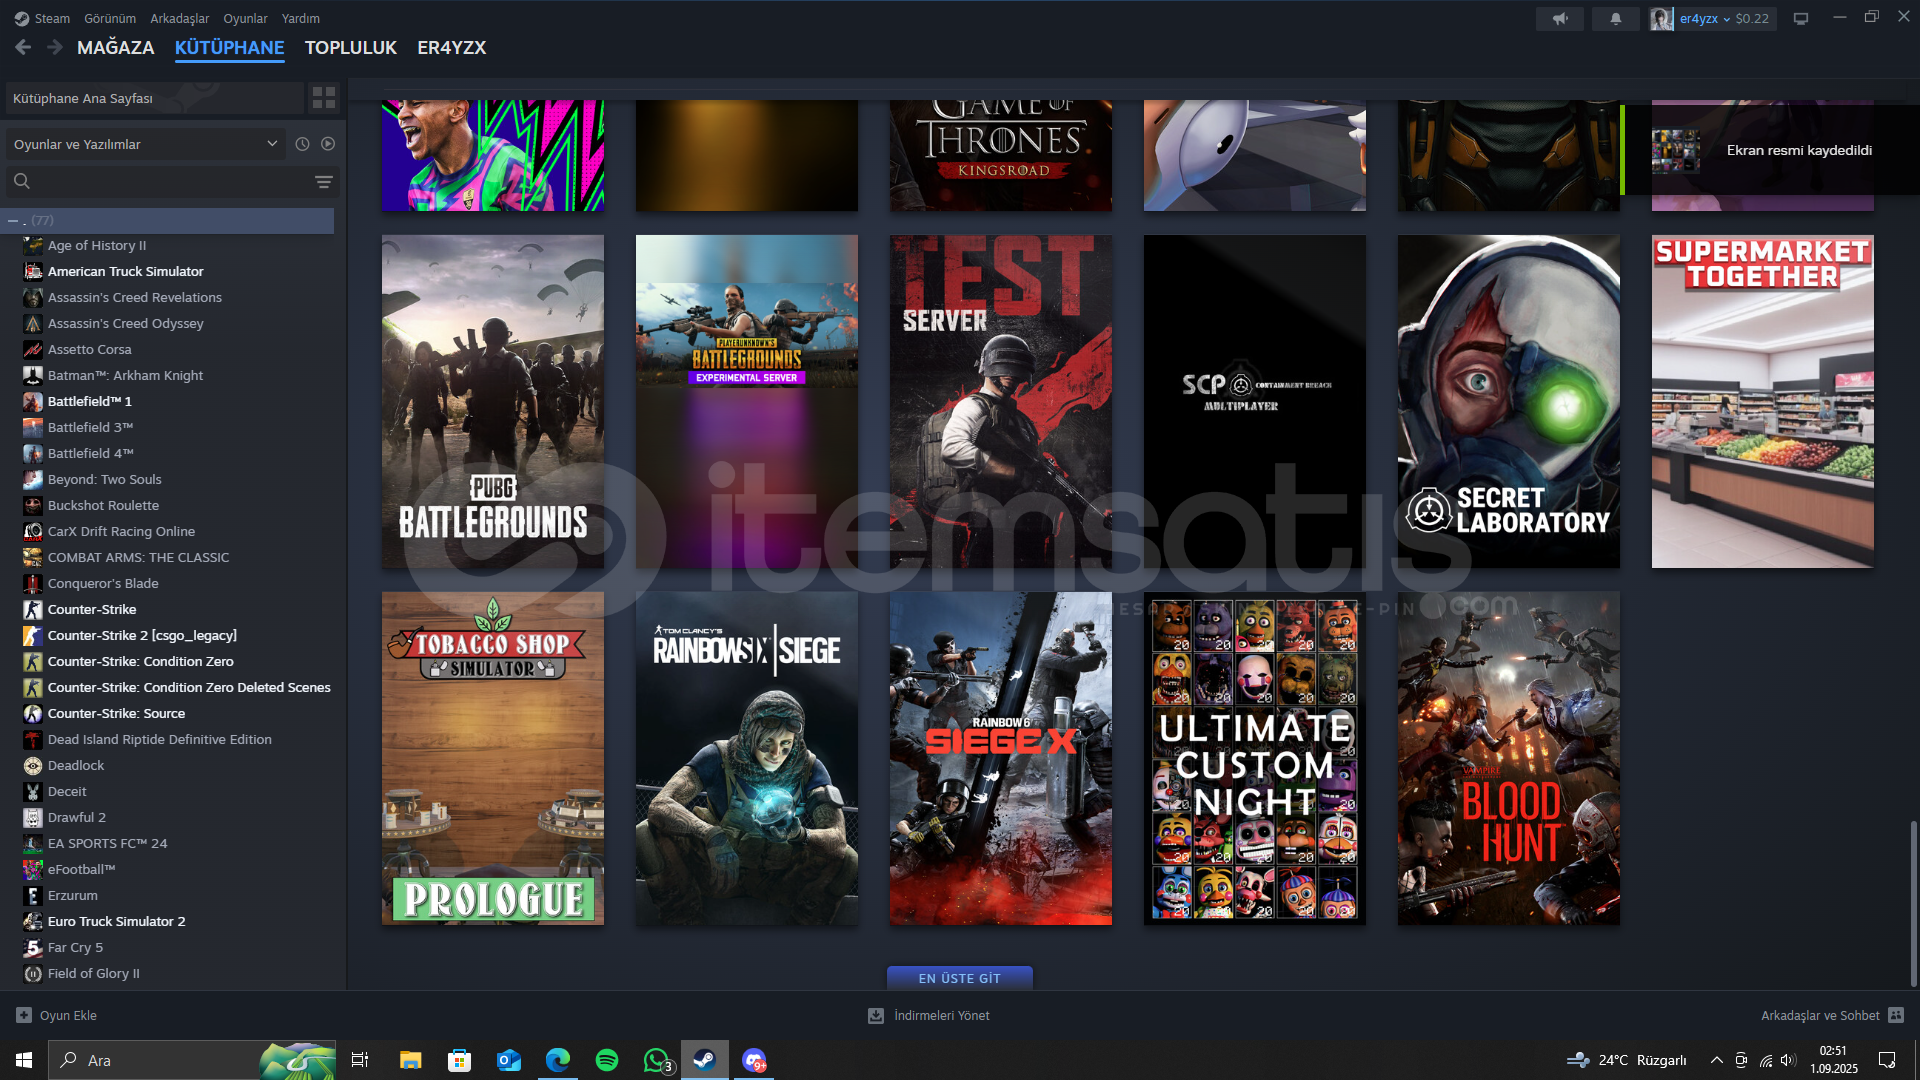
Task: Open Battlegrounds Experimental Server cover
Action: (x=747, y=401)
